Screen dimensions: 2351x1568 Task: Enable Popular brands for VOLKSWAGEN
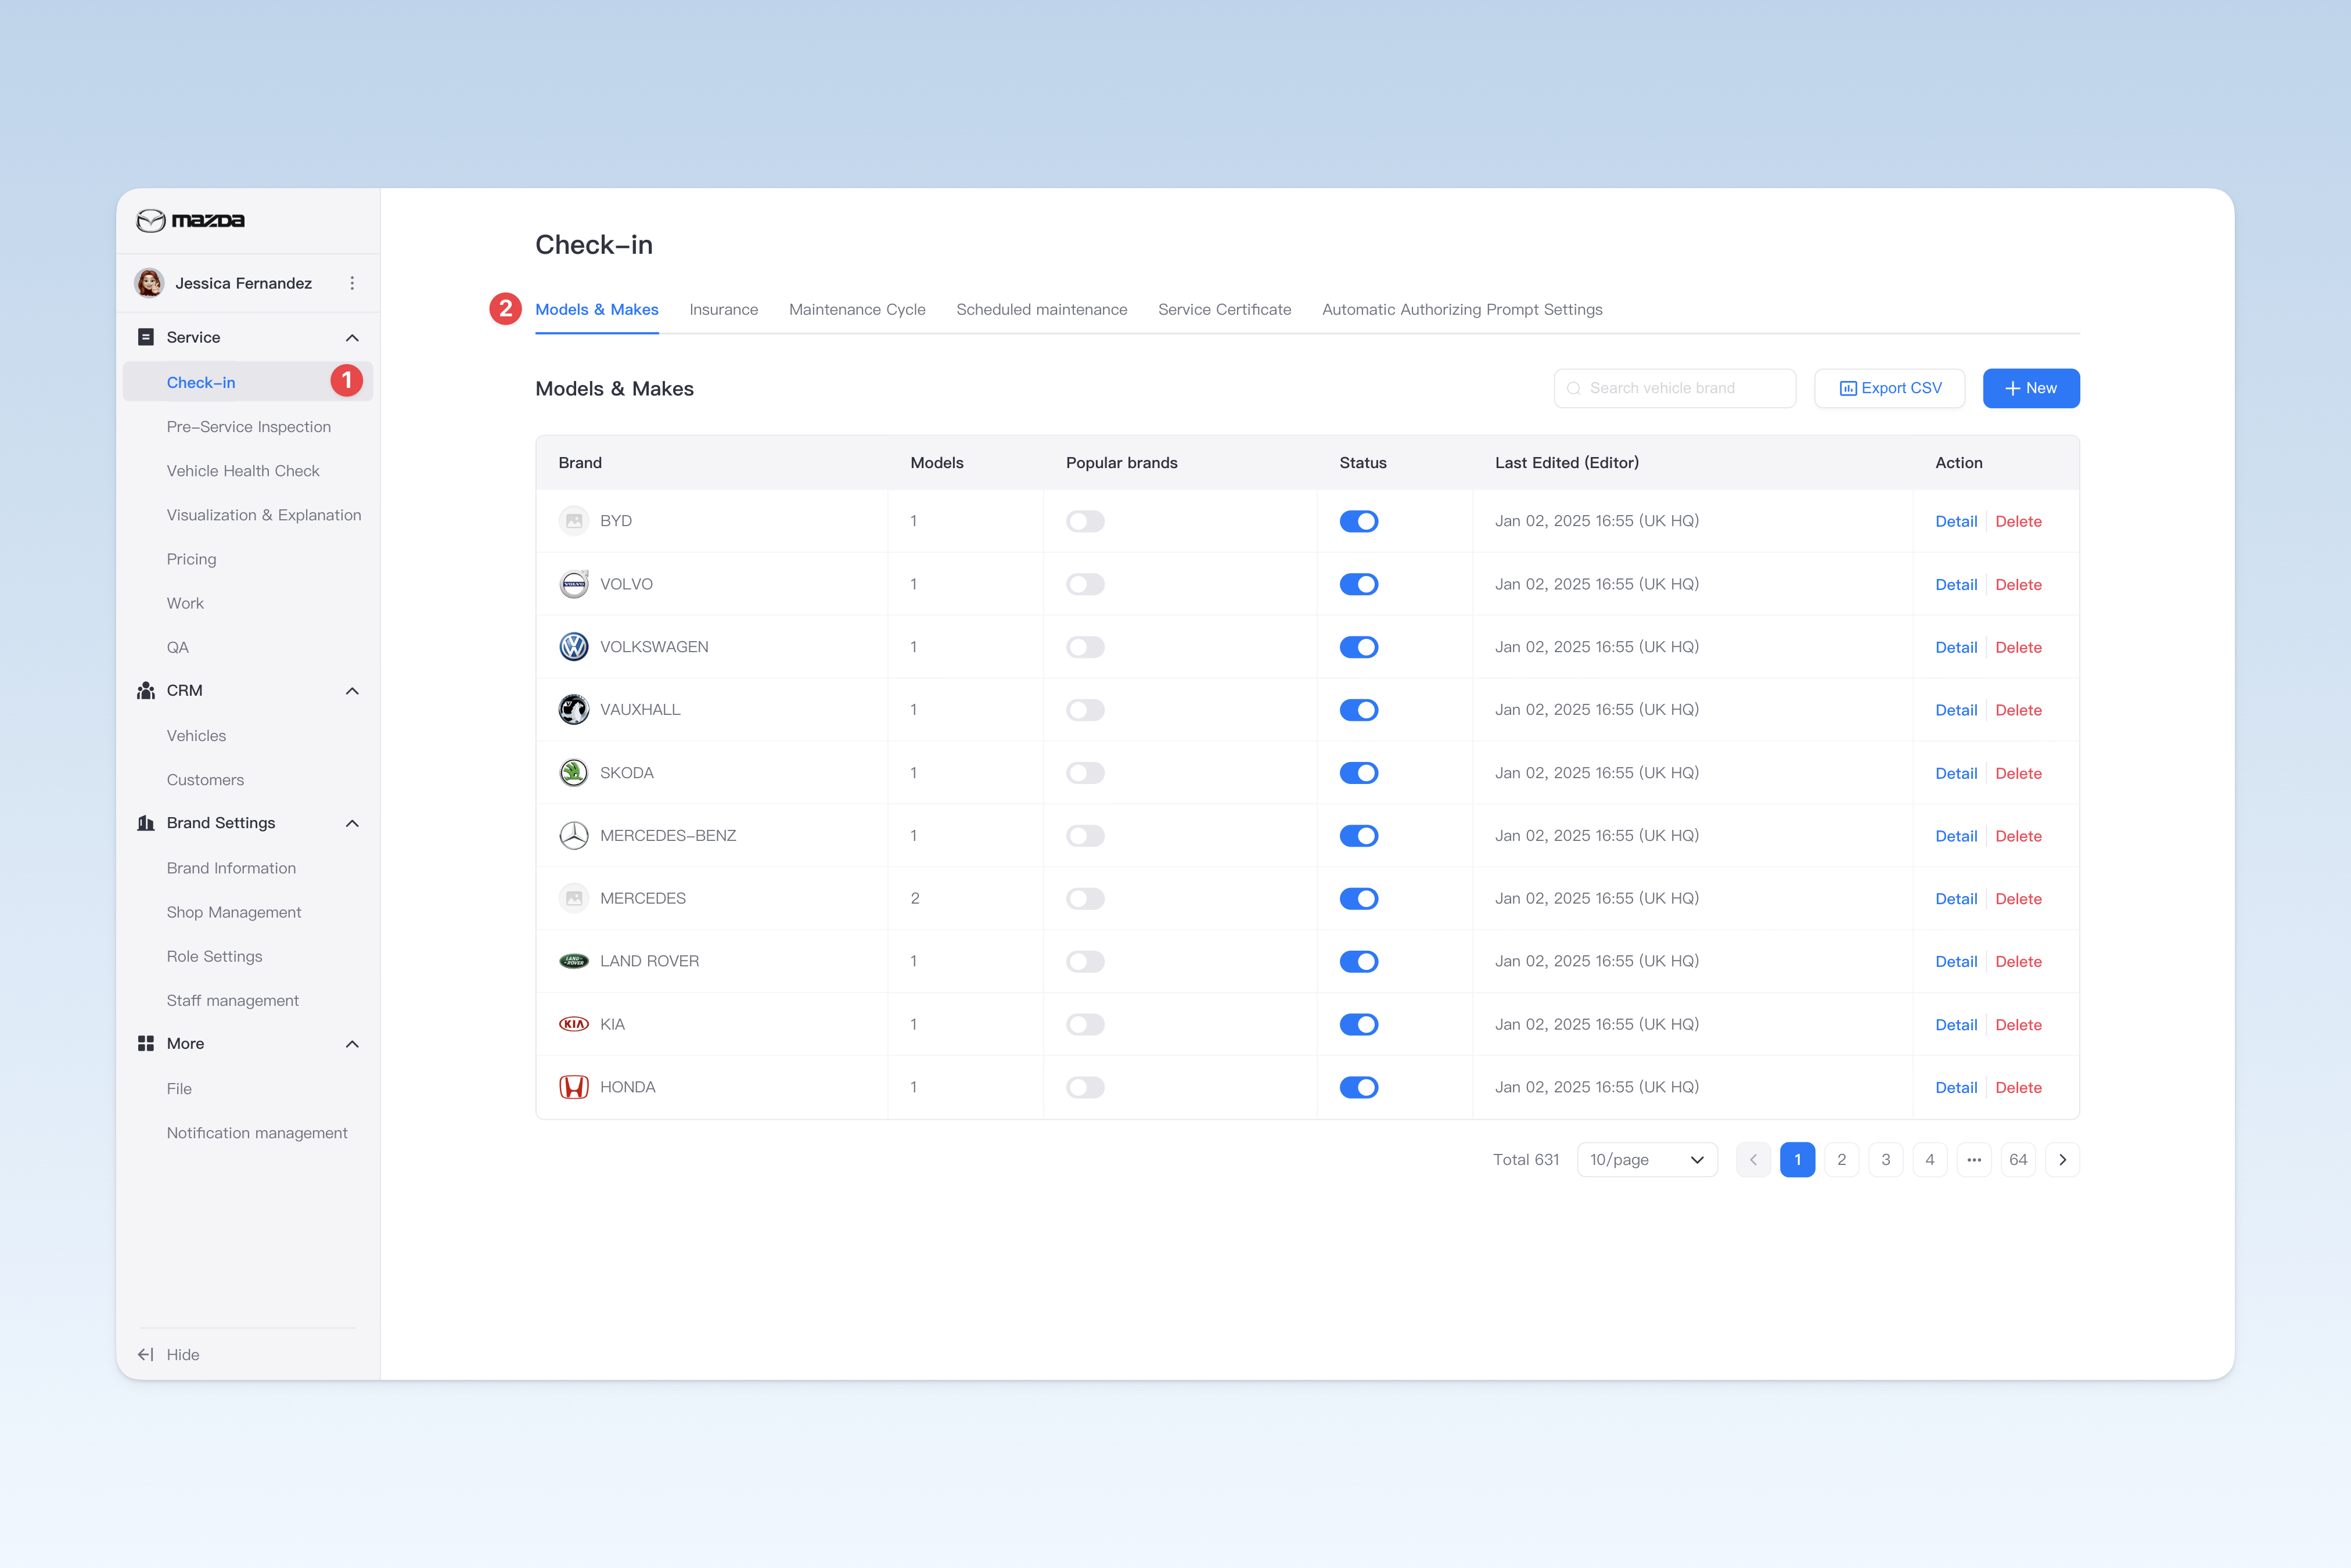pos(1085,647)
